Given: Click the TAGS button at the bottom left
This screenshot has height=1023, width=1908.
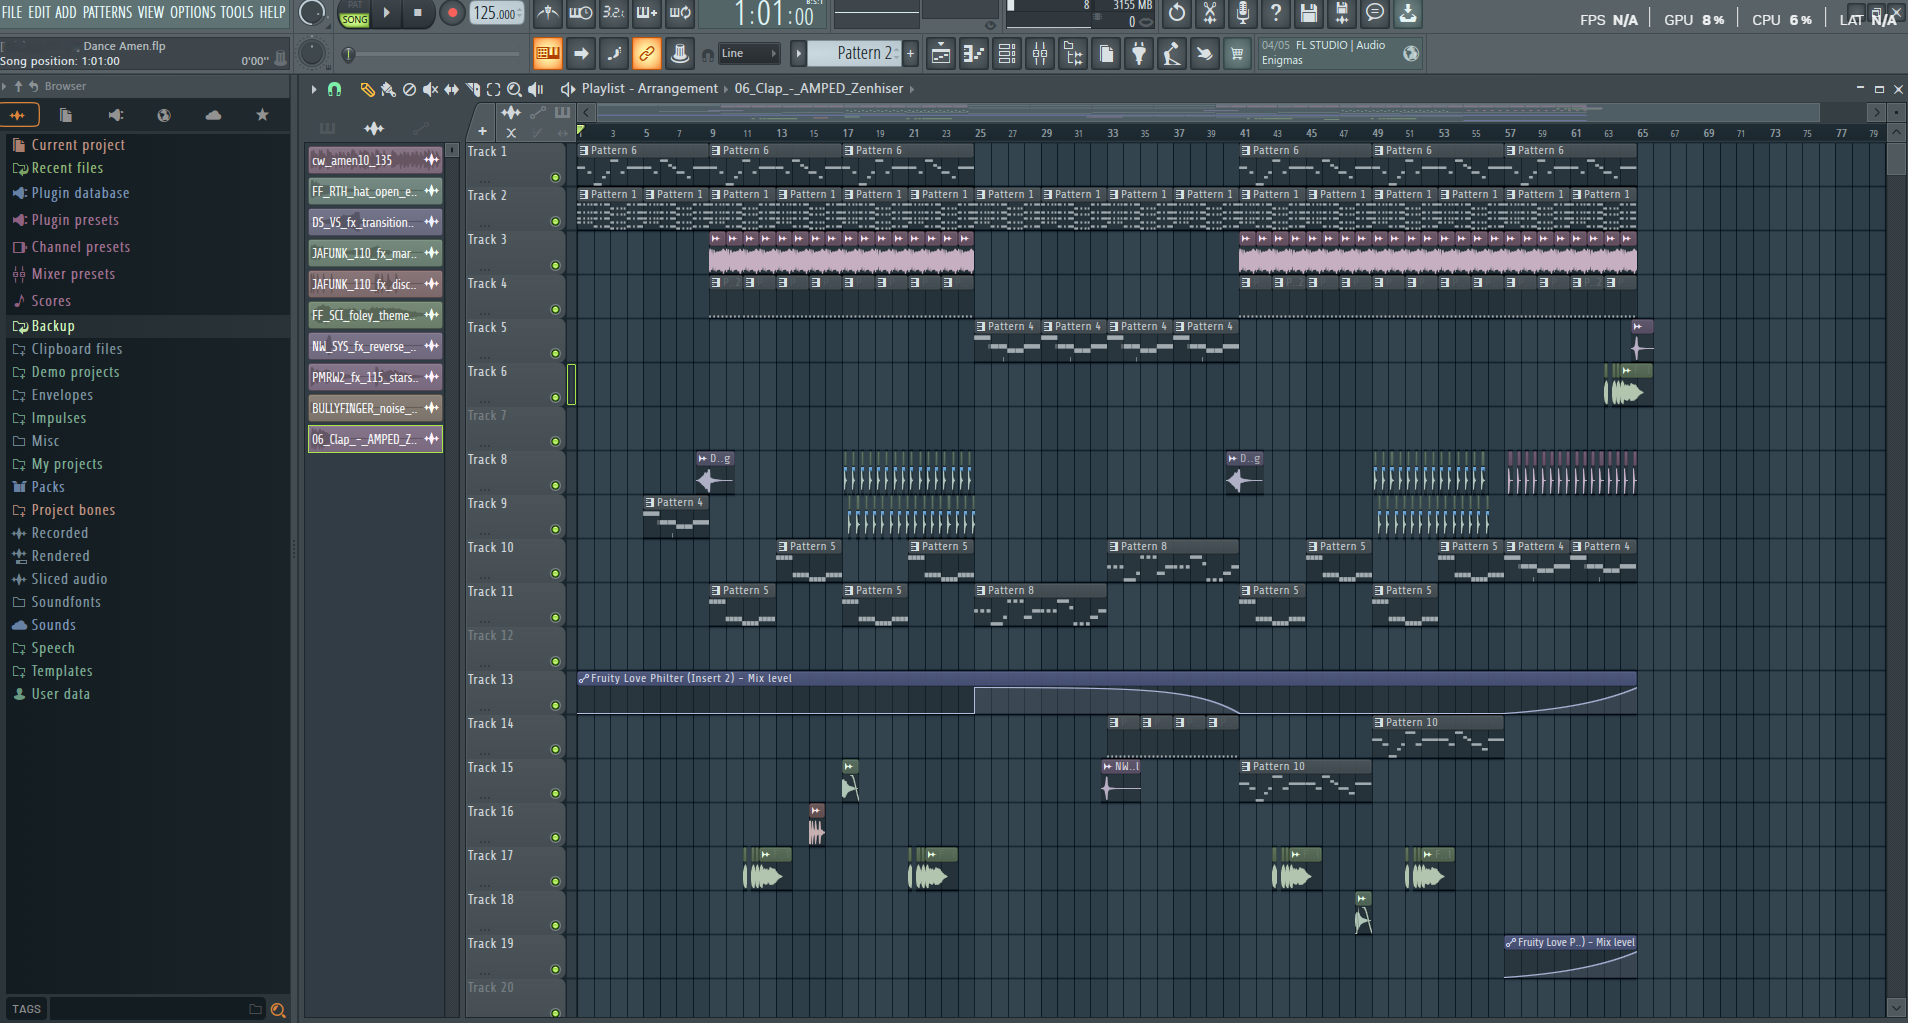Looking at the screenshot, I should [25, 1008].
